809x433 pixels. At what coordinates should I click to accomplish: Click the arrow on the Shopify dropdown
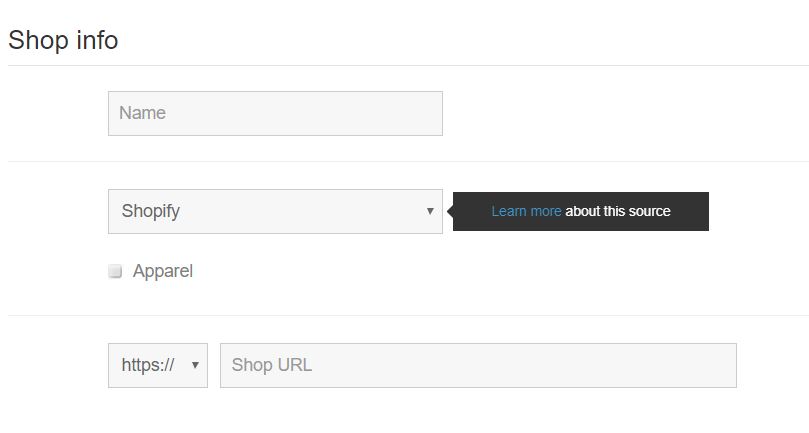point(430,211)
